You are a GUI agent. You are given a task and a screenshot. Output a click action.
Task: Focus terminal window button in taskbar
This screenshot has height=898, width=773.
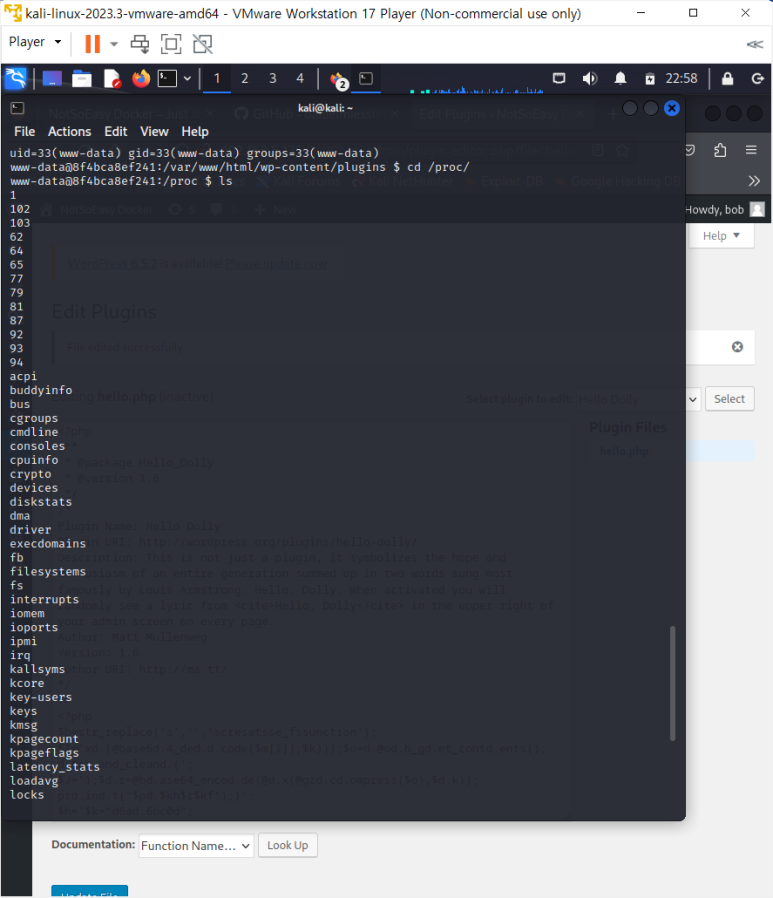point(366,78)
